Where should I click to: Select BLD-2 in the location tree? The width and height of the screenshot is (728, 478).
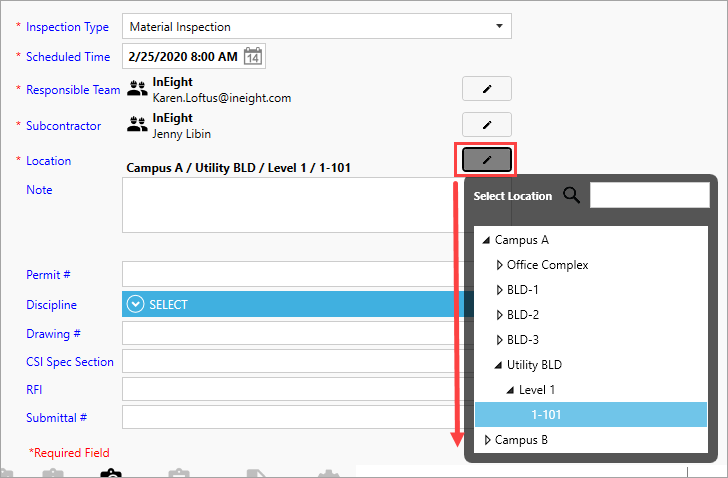[x=523, y=315]
